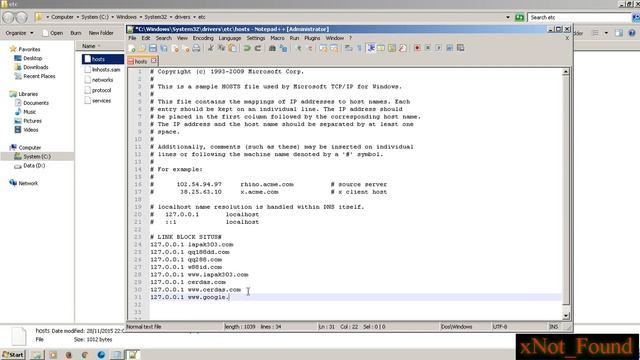
Task: Click the Replace toolbar icon
Action: (x=283, y=48)
